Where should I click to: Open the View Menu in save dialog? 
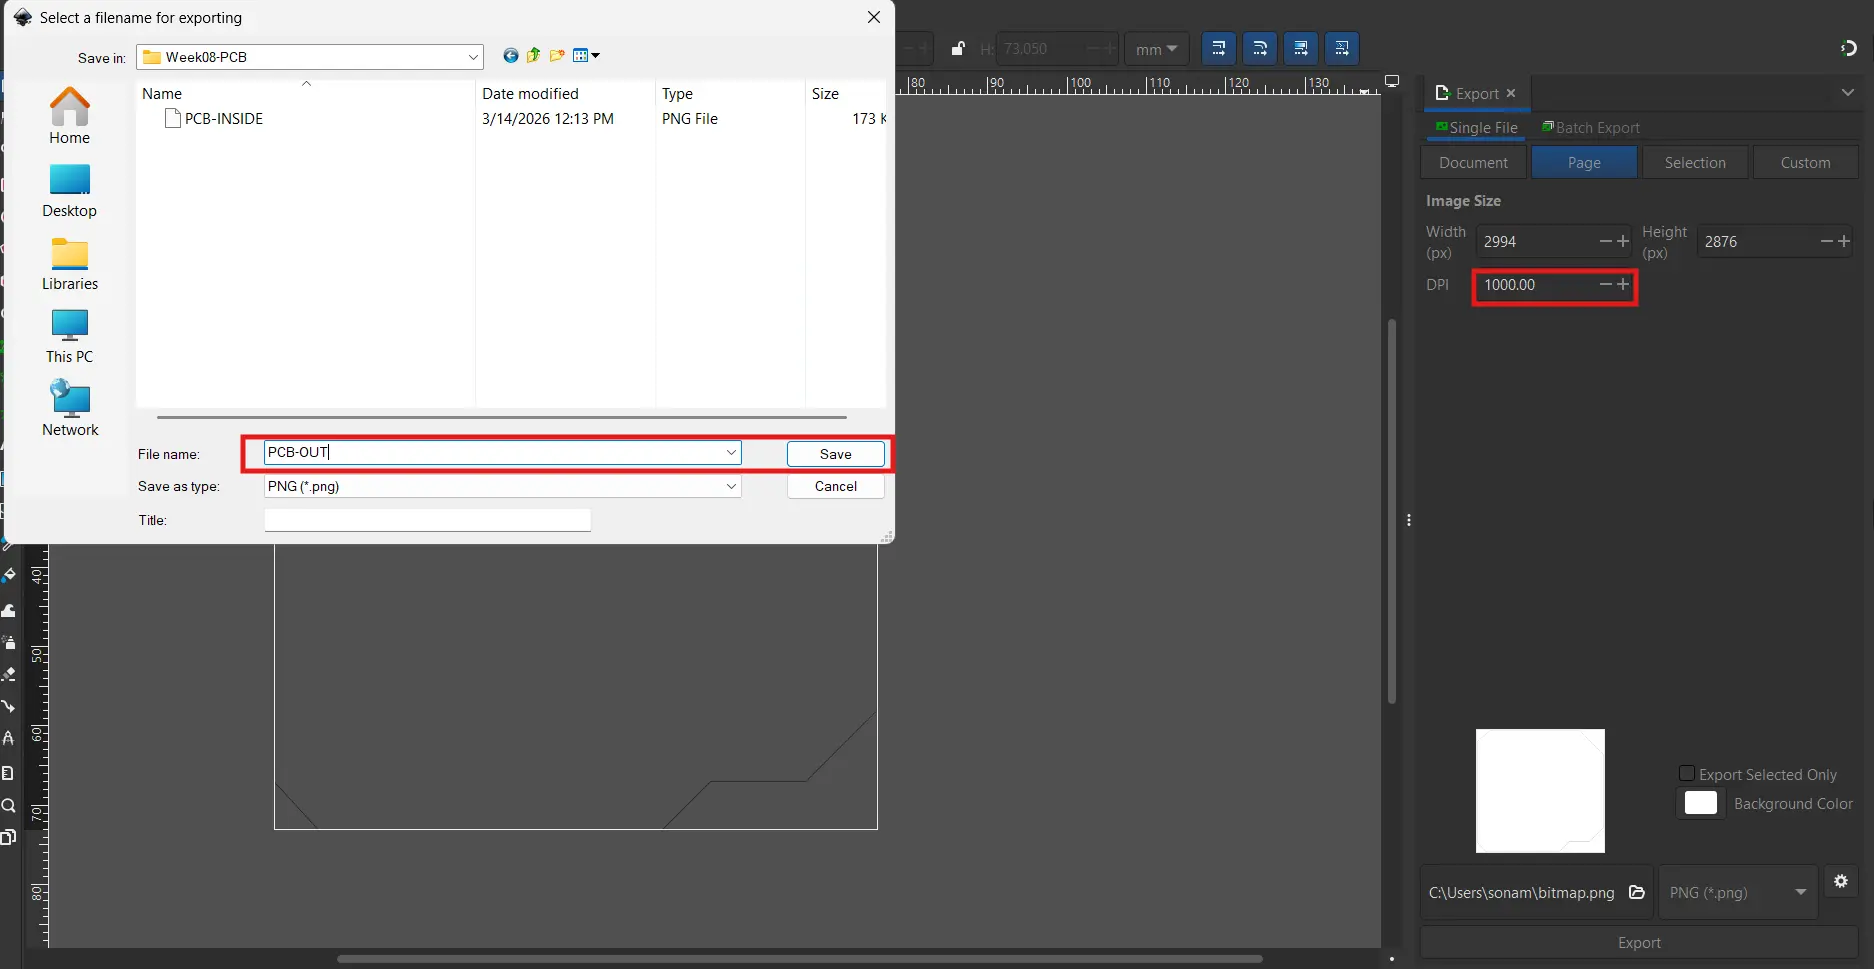(x=586, y=56)
